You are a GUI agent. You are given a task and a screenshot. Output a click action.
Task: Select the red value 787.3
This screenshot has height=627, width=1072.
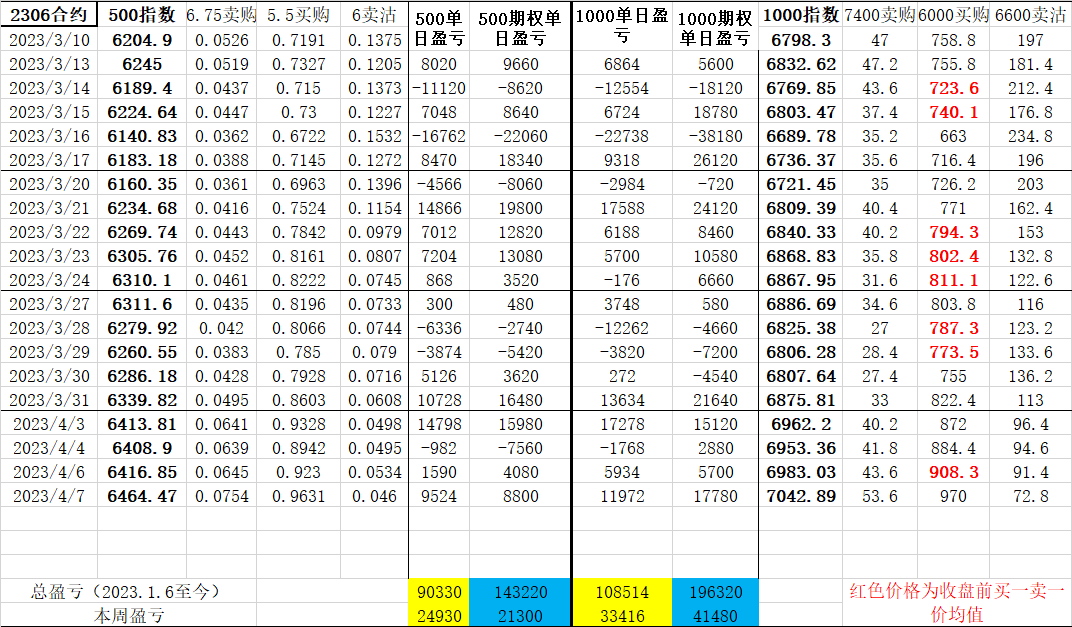coord(953,328)
